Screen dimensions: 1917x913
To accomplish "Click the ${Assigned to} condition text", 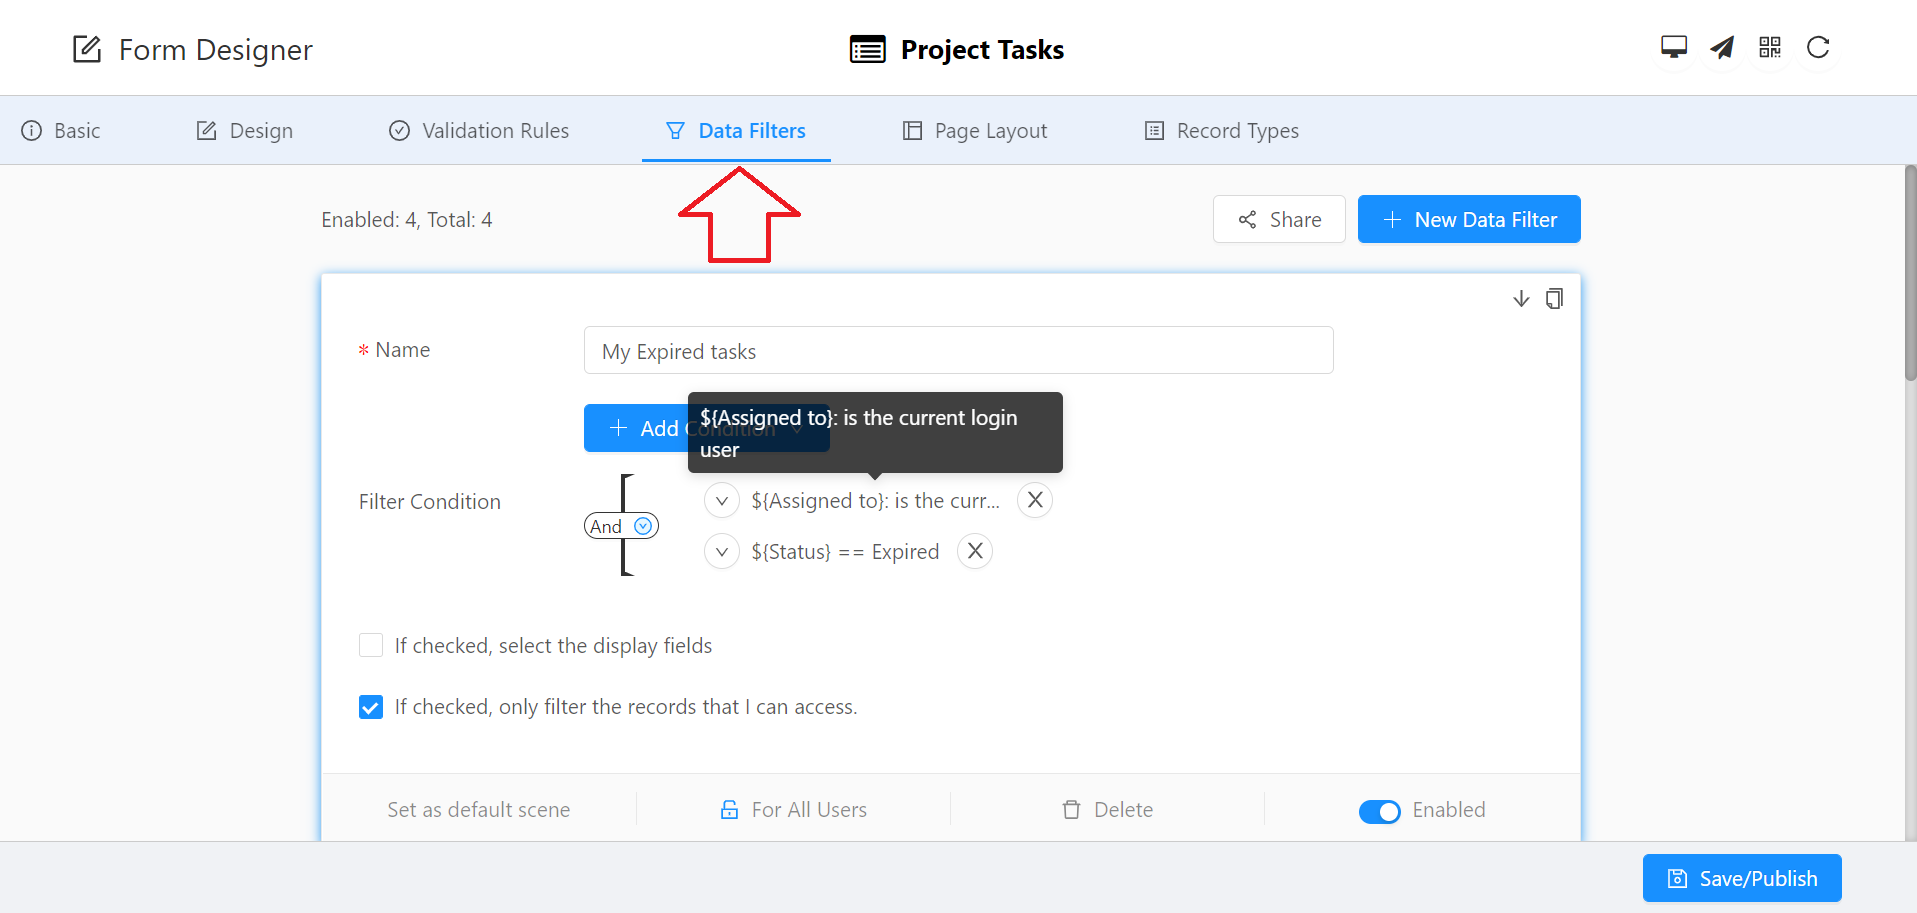I will (x=875, y=500).
